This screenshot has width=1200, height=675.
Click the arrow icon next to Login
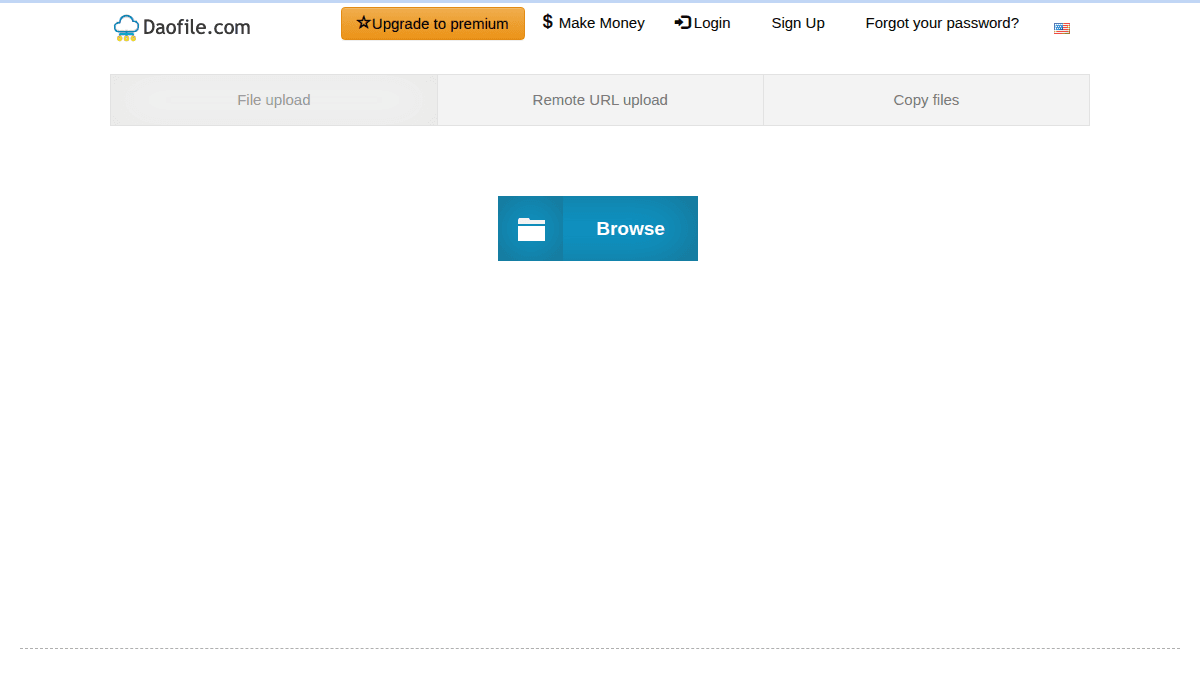683,22
